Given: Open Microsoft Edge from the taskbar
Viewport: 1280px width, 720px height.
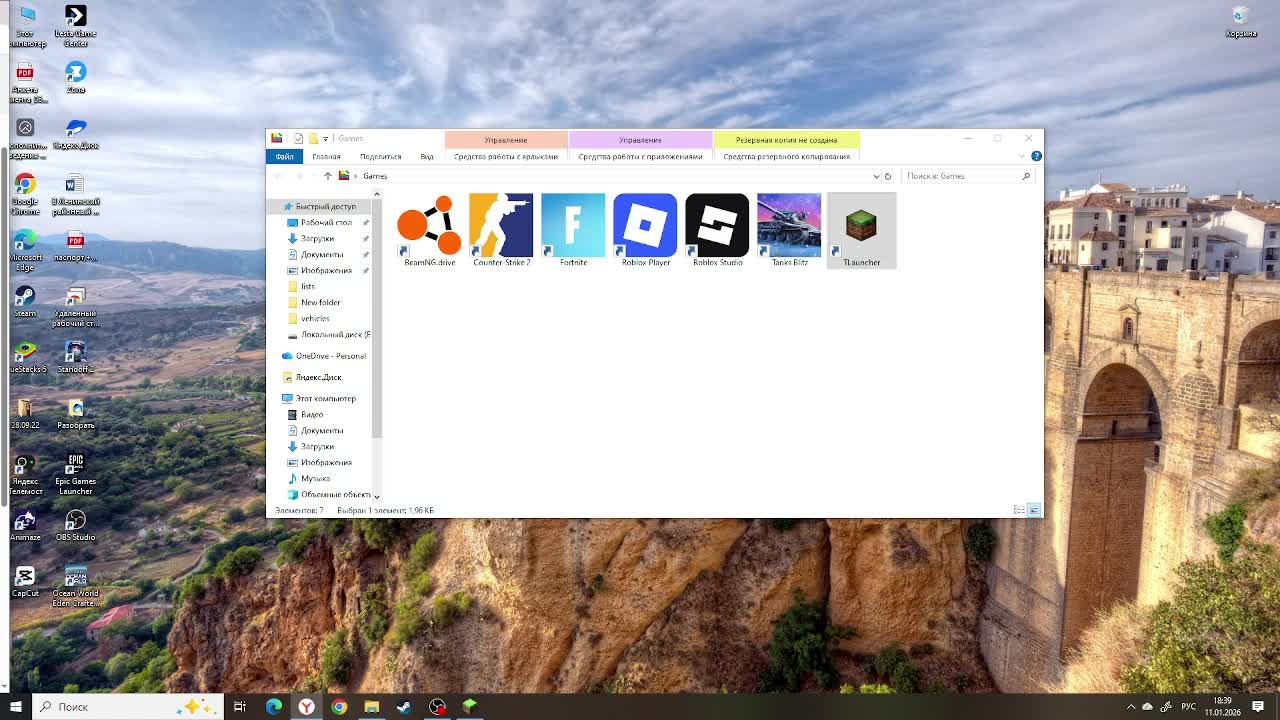Looking at the screenshot, I should (273, 707).
